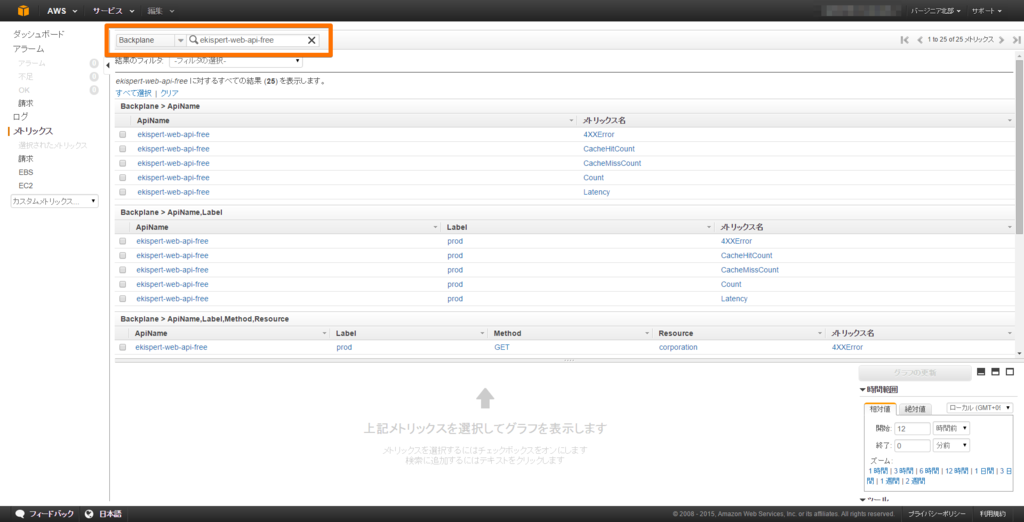This screenshot has height=522, width=1024.
Task: Open the results filter dropdown
Action: click(236, 61)
